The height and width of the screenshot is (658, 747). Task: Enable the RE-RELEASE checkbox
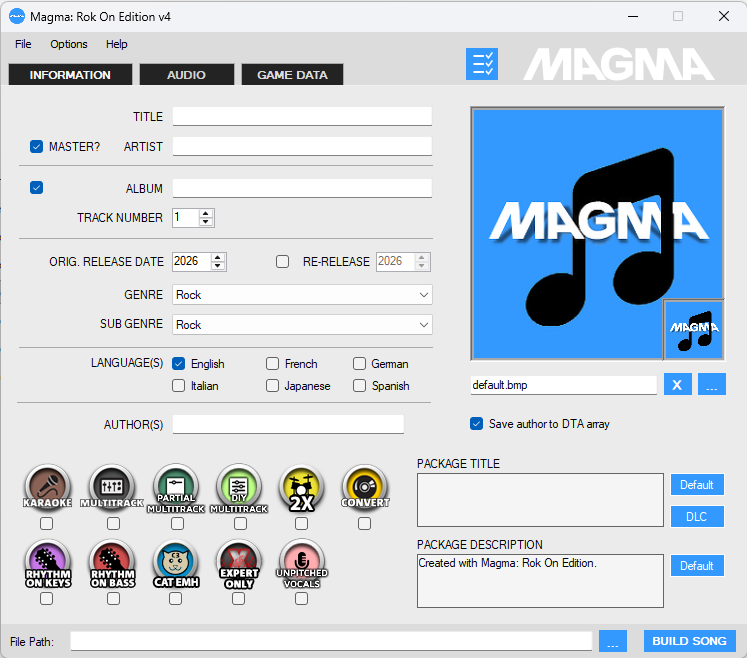pyautogui.click(x=283, y=262)
